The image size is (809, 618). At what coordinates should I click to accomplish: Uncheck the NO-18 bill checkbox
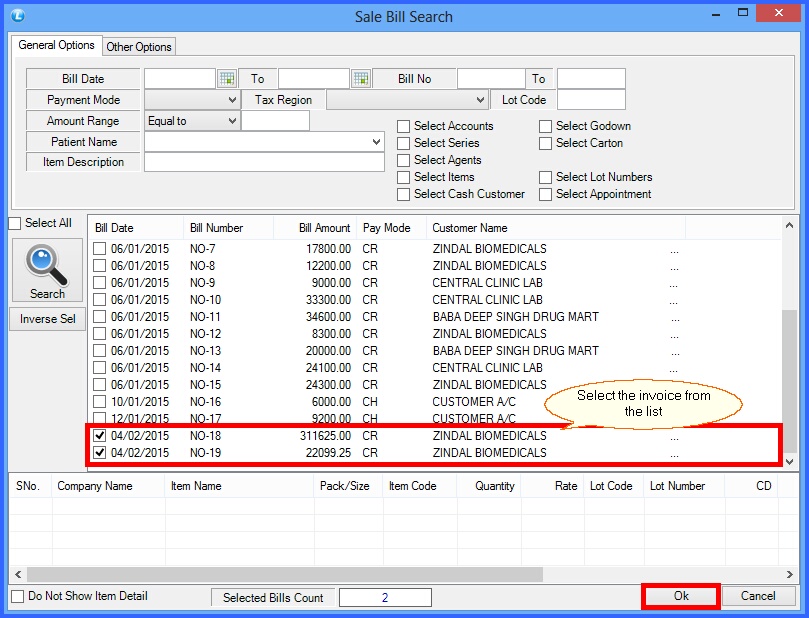[x=100, y=436]
